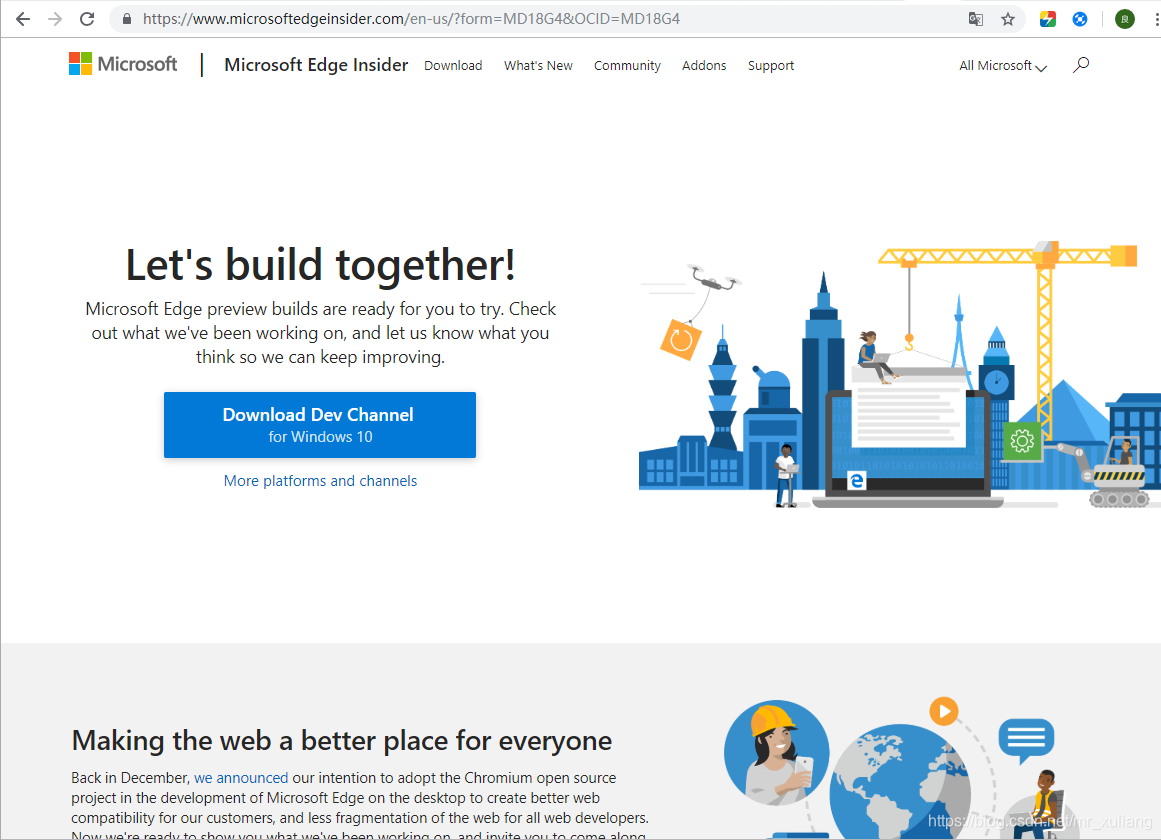Click the 'Let's build together!' heading
Viewport: 1161px width, 840px height.
pyautogui.click(x=321, y=264)
